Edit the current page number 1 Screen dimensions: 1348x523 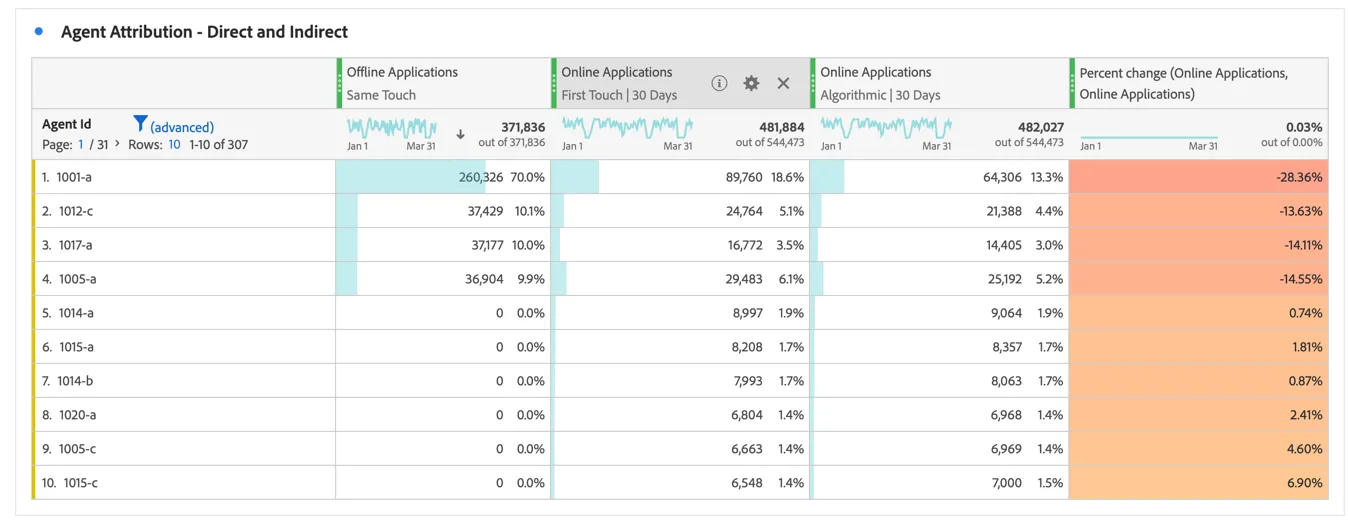(81, 144)
